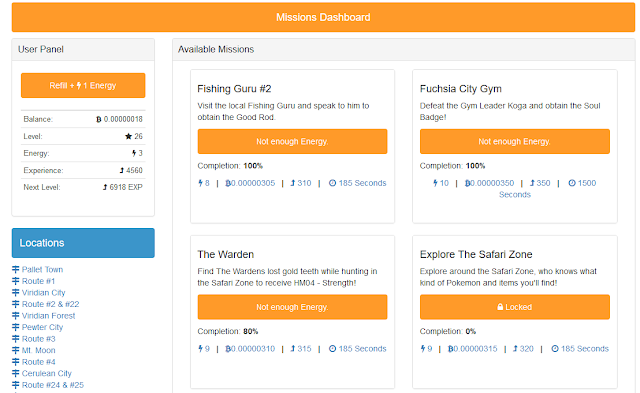Screen dimensions: 640x393
Task: Click the Fuchsia City Gym mission title
Action: (461, 89)
